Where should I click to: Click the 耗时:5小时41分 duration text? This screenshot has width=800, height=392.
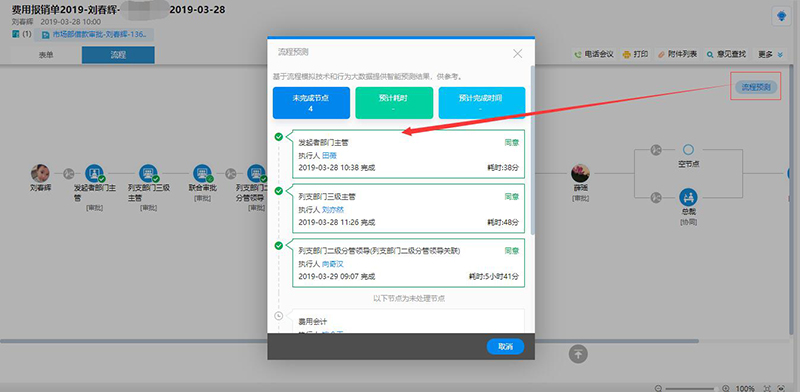[494, 277]
